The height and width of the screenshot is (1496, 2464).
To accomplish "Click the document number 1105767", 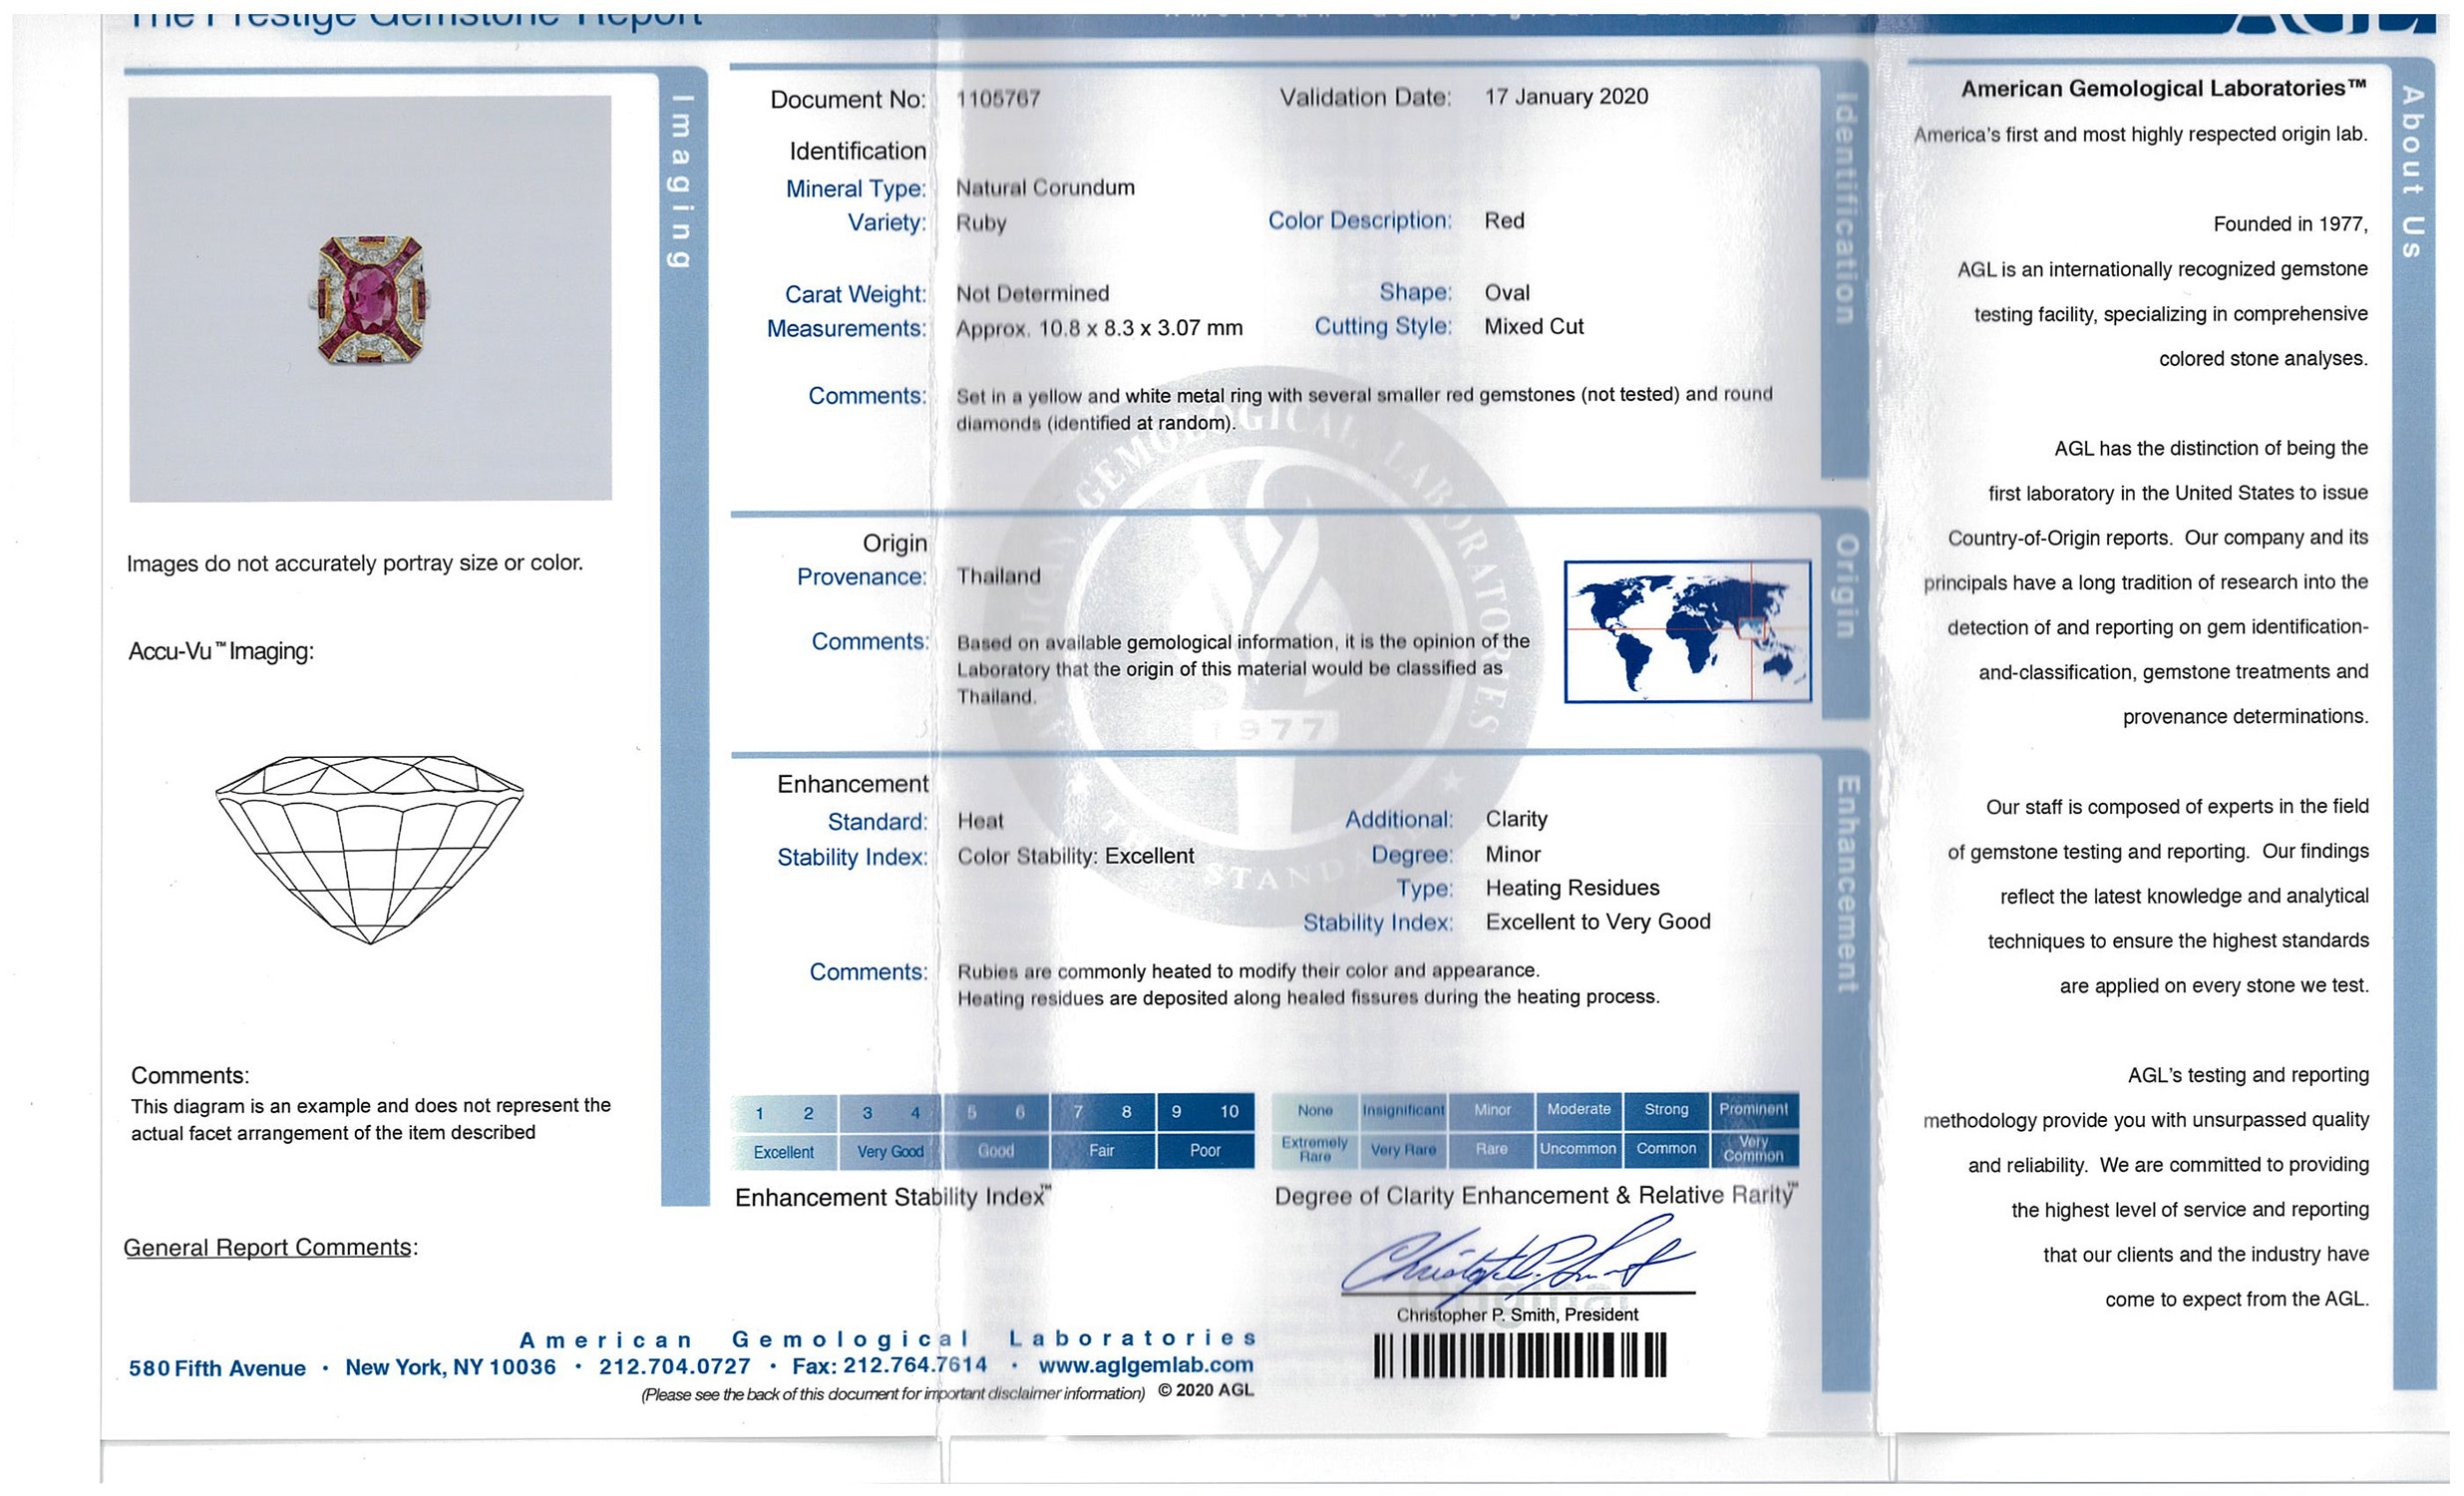I will pos(998,99).
